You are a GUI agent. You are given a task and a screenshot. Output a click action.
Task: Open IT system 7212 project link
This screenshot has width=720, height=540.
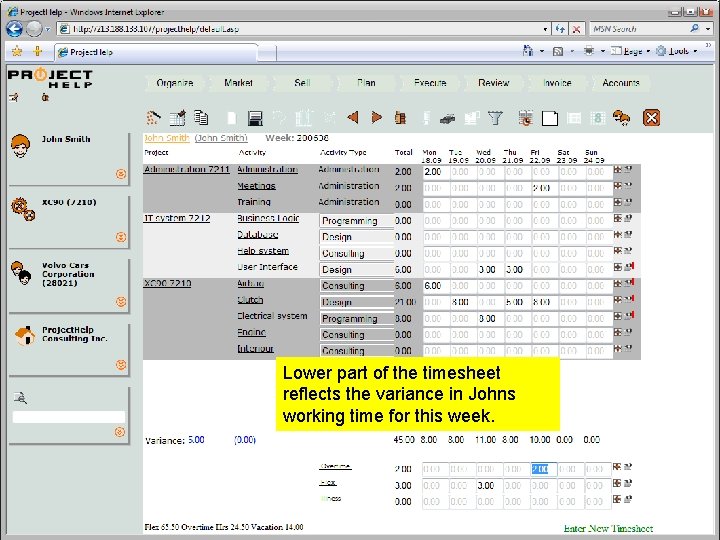(x=177, y=219)
